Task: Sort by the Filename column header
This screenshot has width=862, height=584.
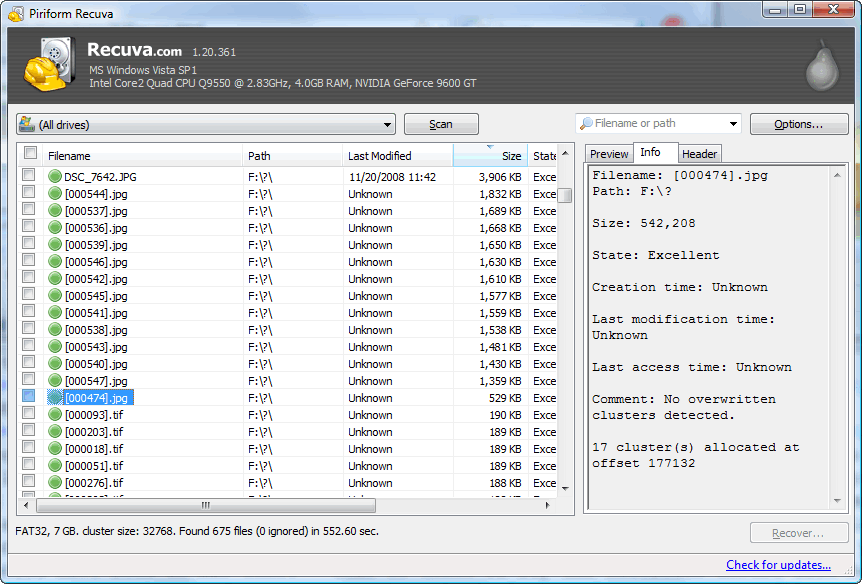Action: click(142, 156)
